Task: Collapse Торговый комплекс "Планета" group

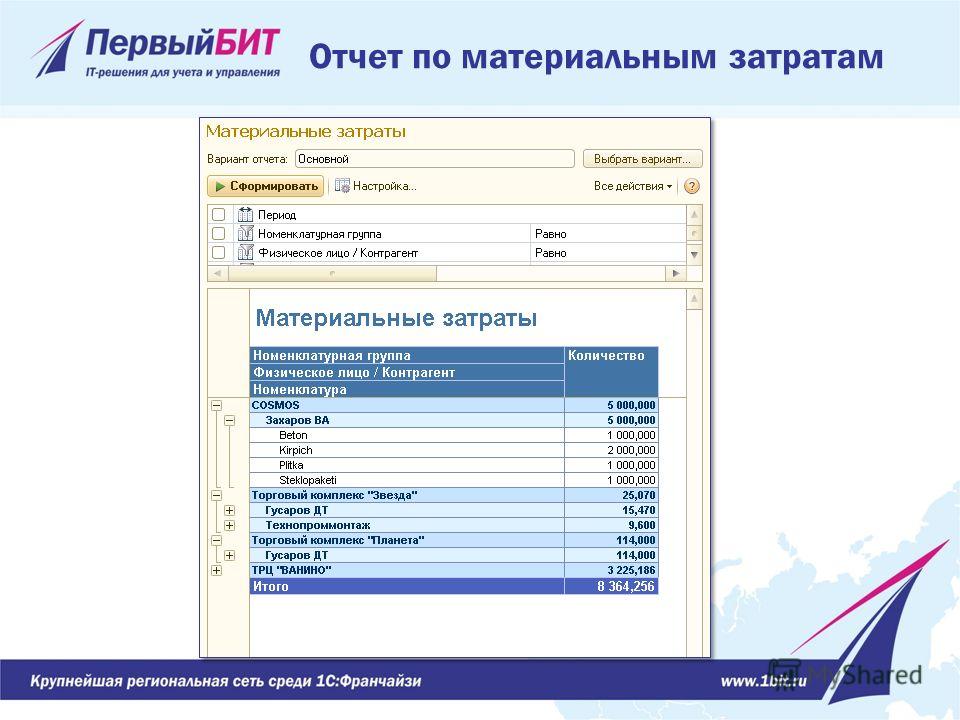Action: pos(216,541)
